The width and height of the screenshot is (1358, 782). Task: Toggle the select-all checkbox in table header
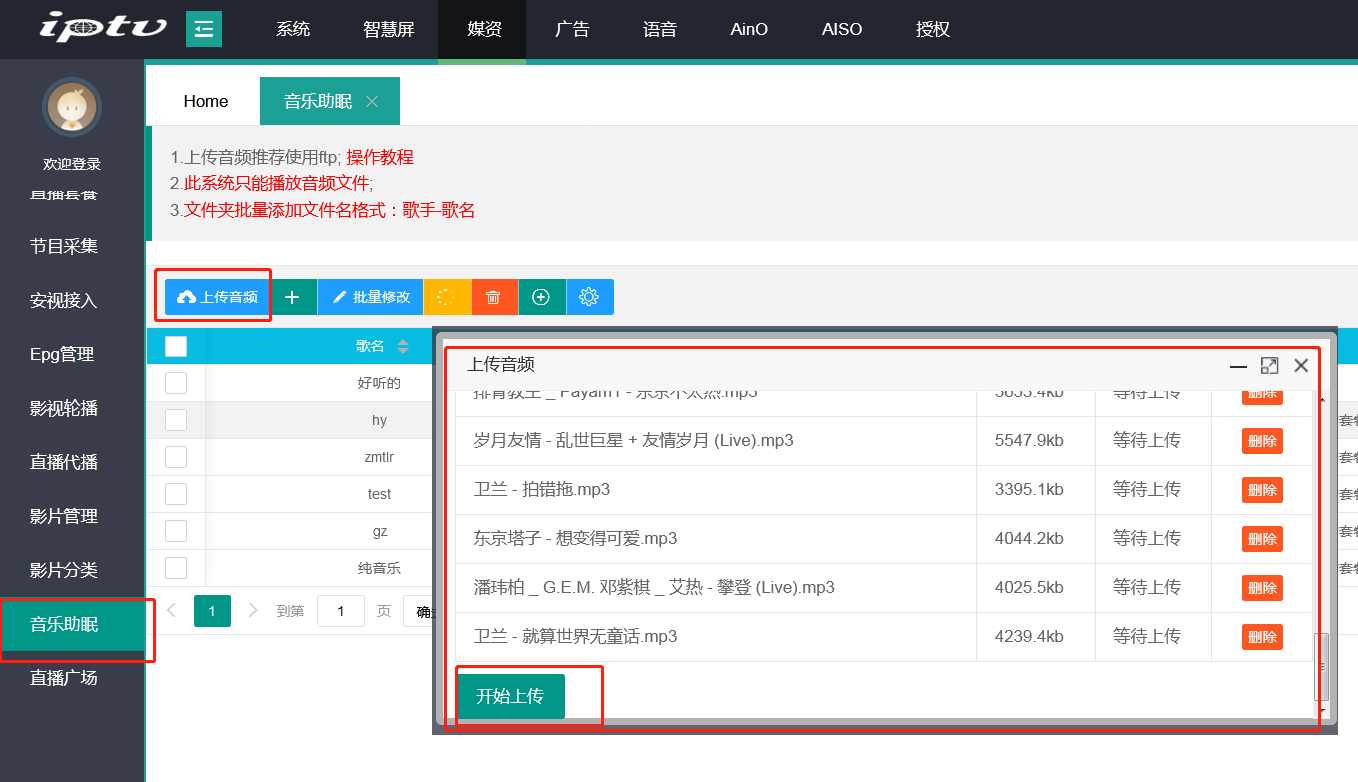(176, 346)
